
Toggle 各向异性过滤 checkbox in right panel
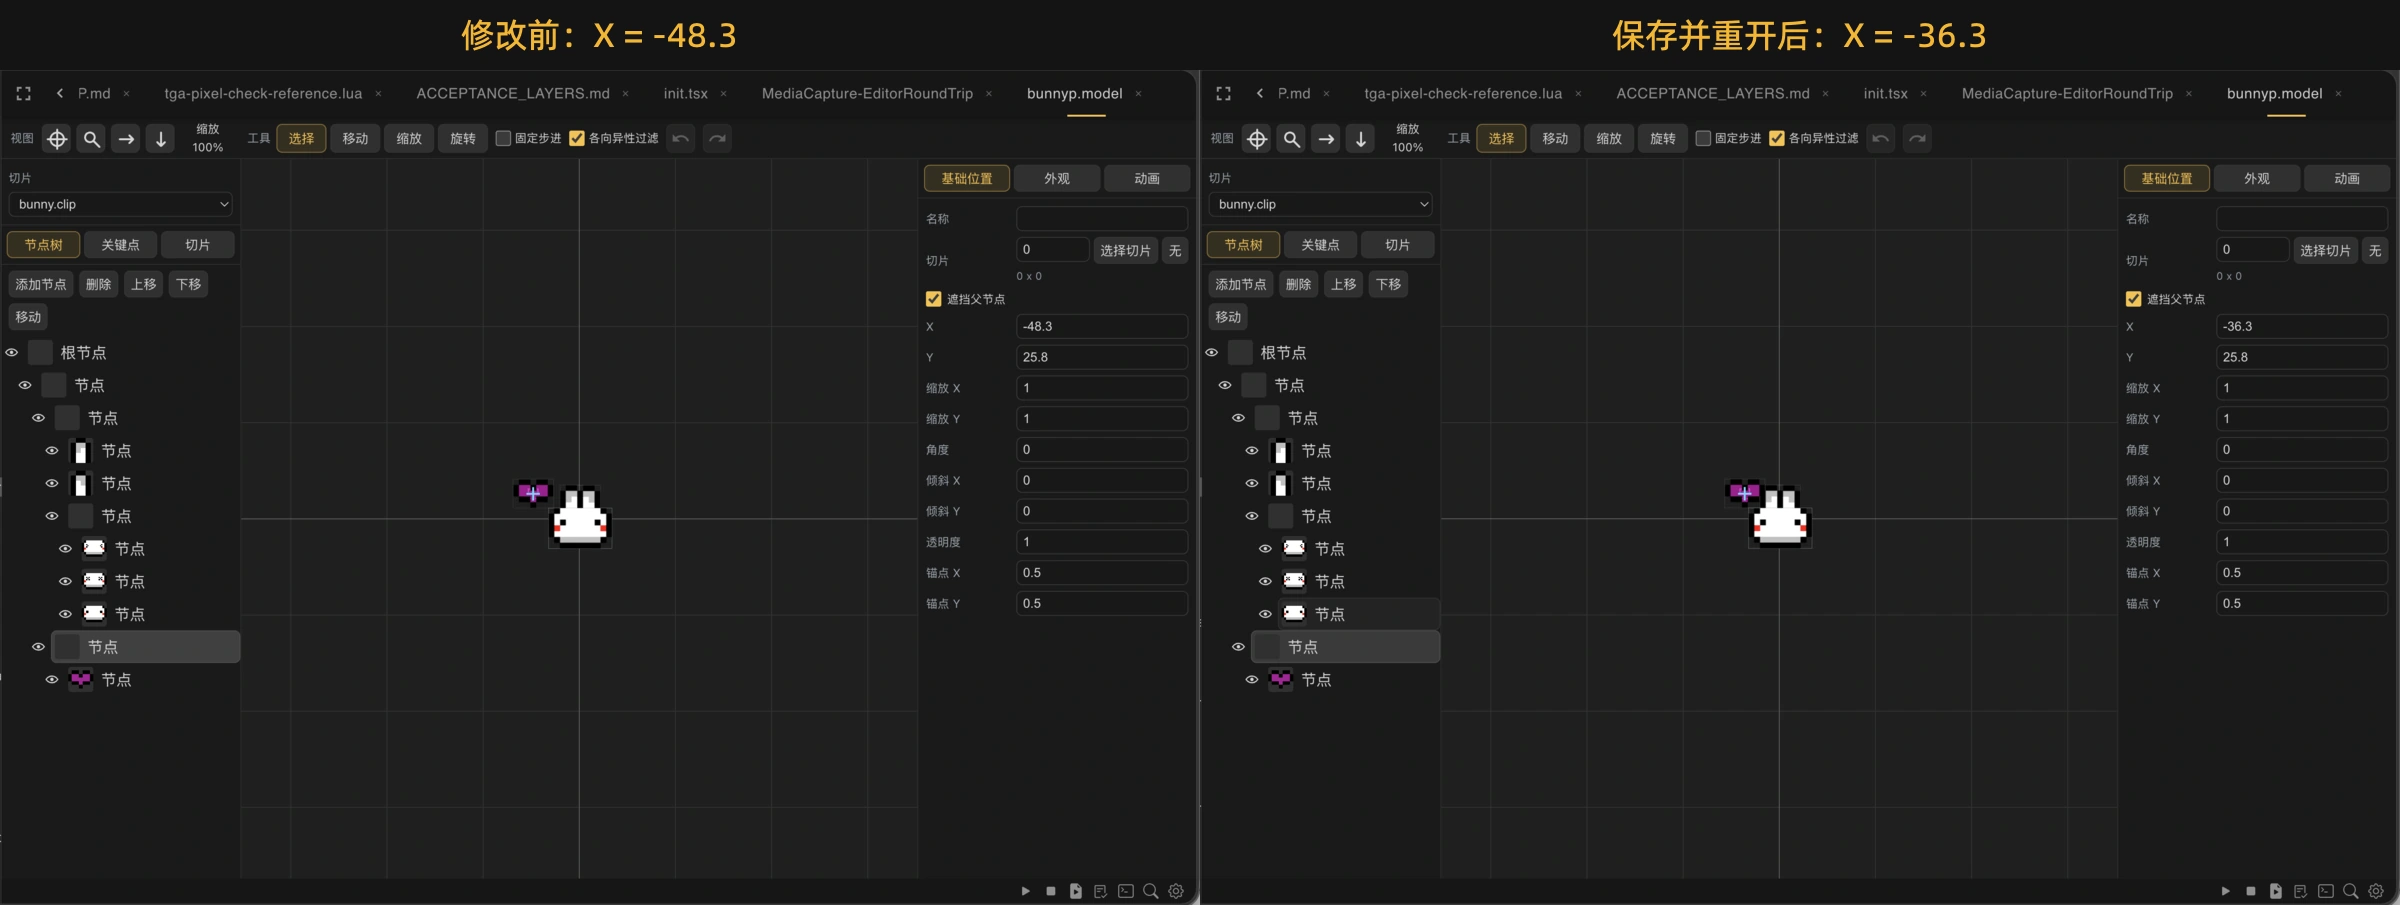pyautogui.click(x=1777, y=138)
